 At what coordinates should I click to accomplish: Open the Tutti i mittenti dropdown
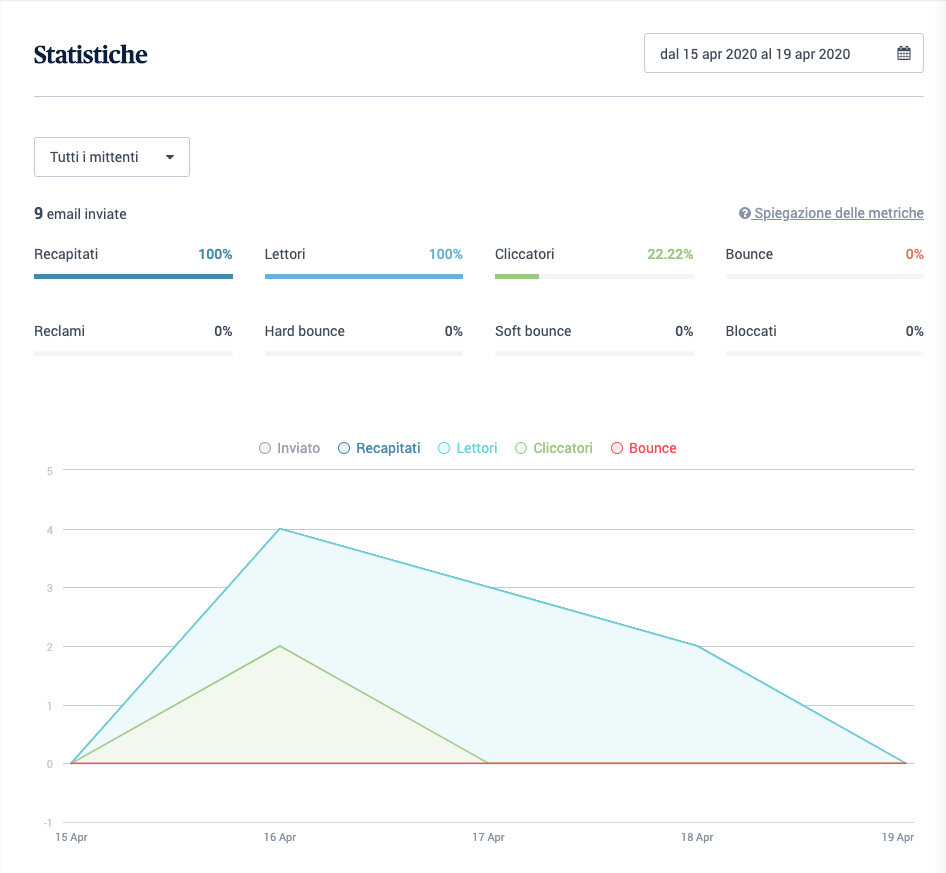click(x=111, y=157)
